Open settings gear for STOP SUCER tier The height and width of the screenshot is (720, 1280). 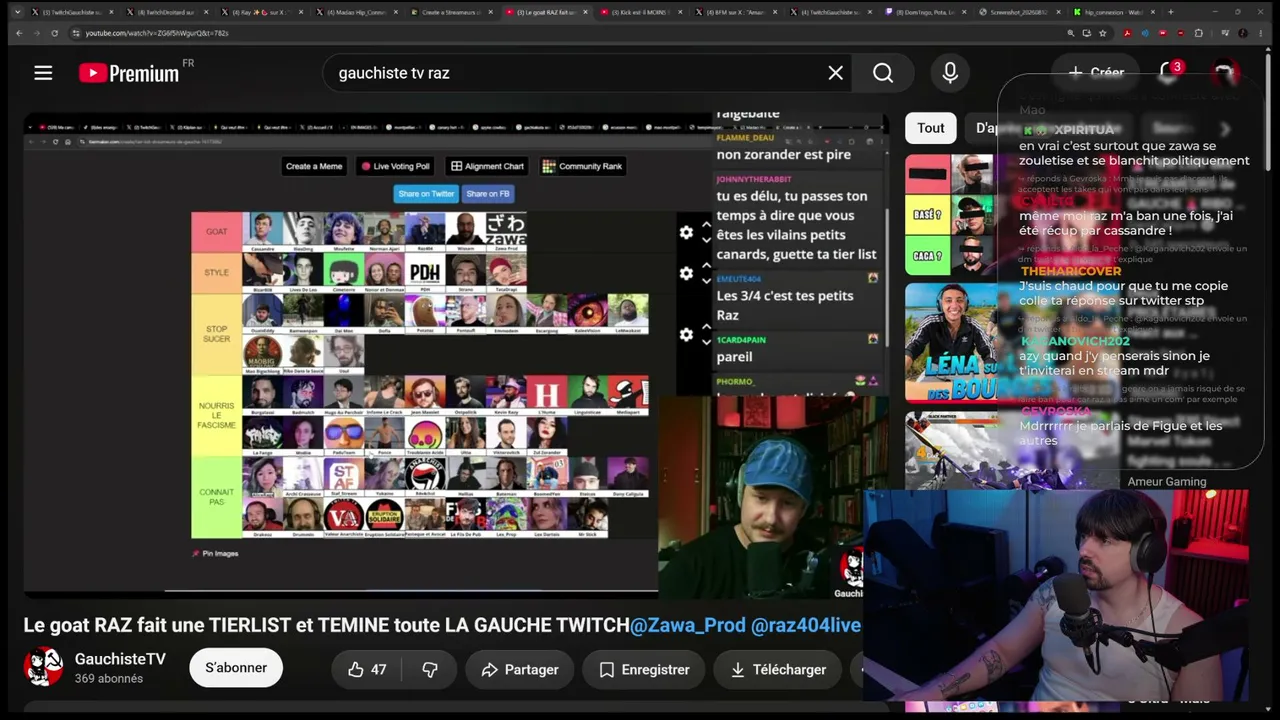click(686, 334)
